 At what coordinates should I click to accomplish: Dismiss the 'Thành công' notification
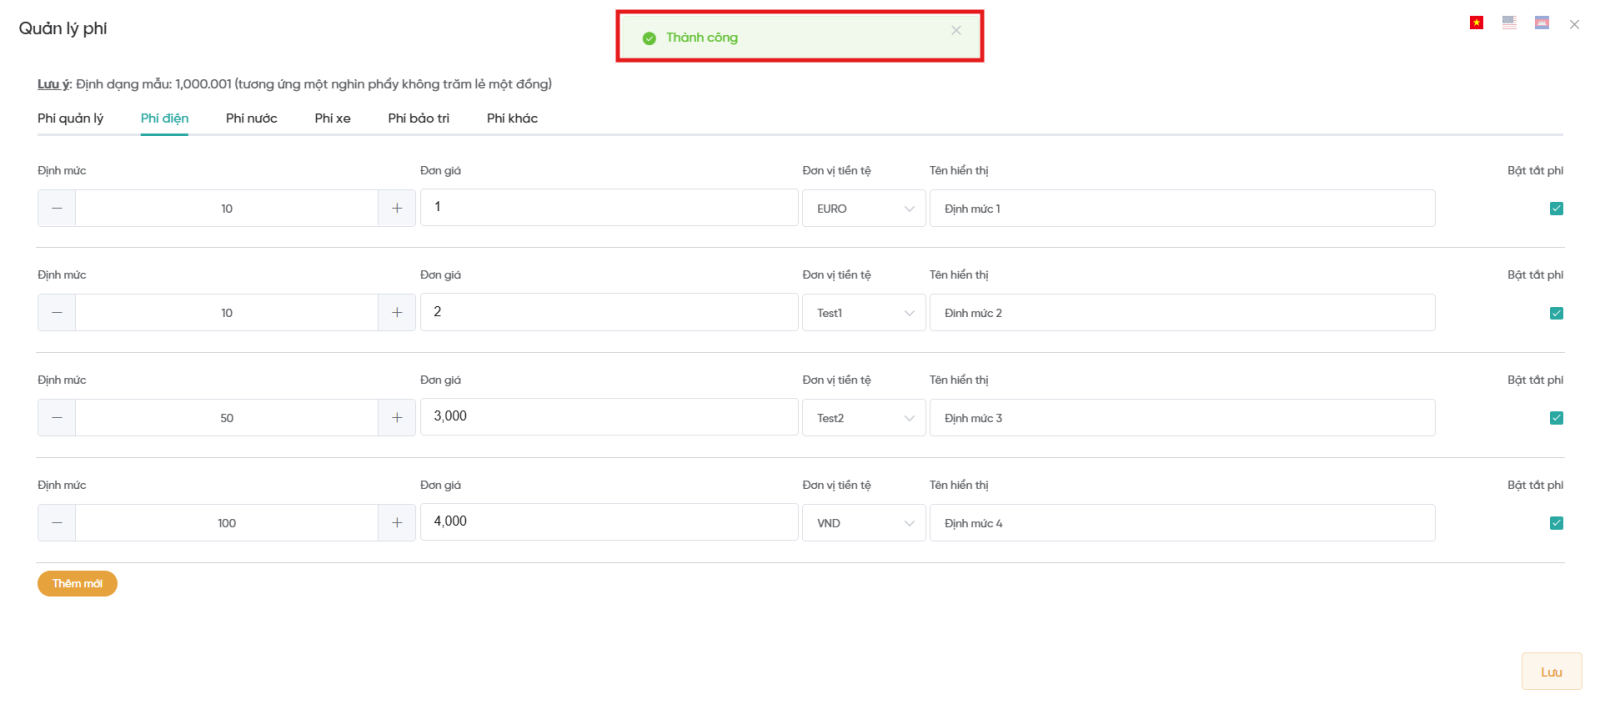point(956,31)
